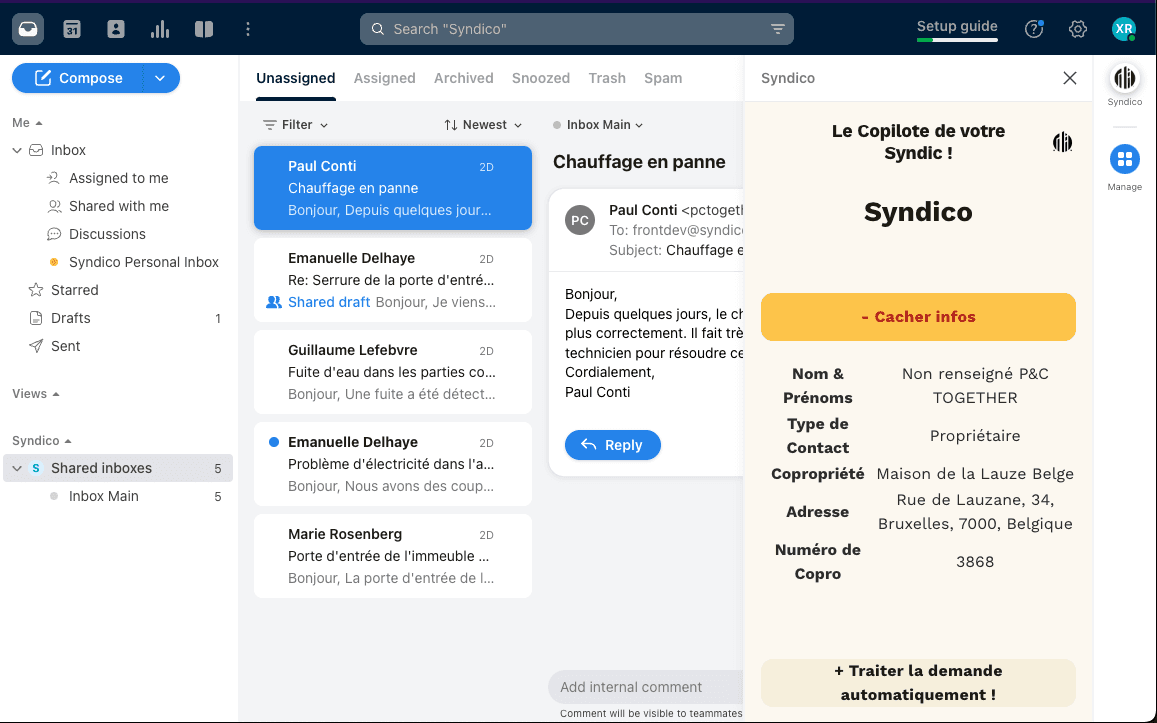Open the Inbox Main dropdown above message

point(598,125)
